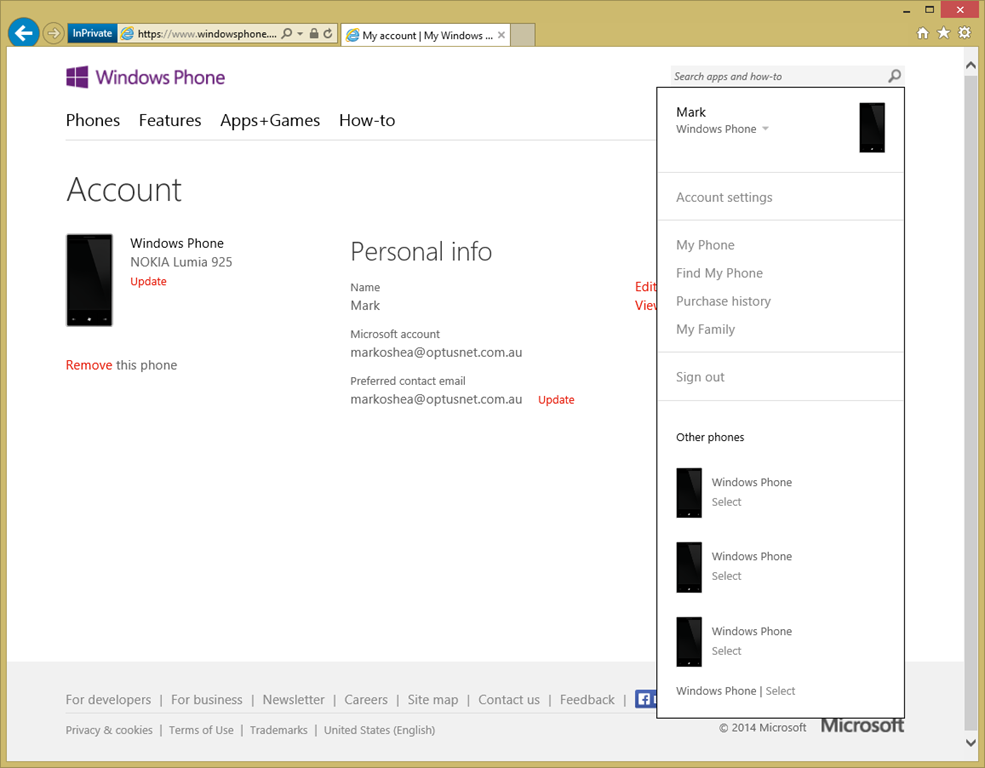This screenshot has height=768, width=985.
Task: Expand the Windows Phone dropdown under Mark
Action: pyautogui.click(x=765, y=129)
